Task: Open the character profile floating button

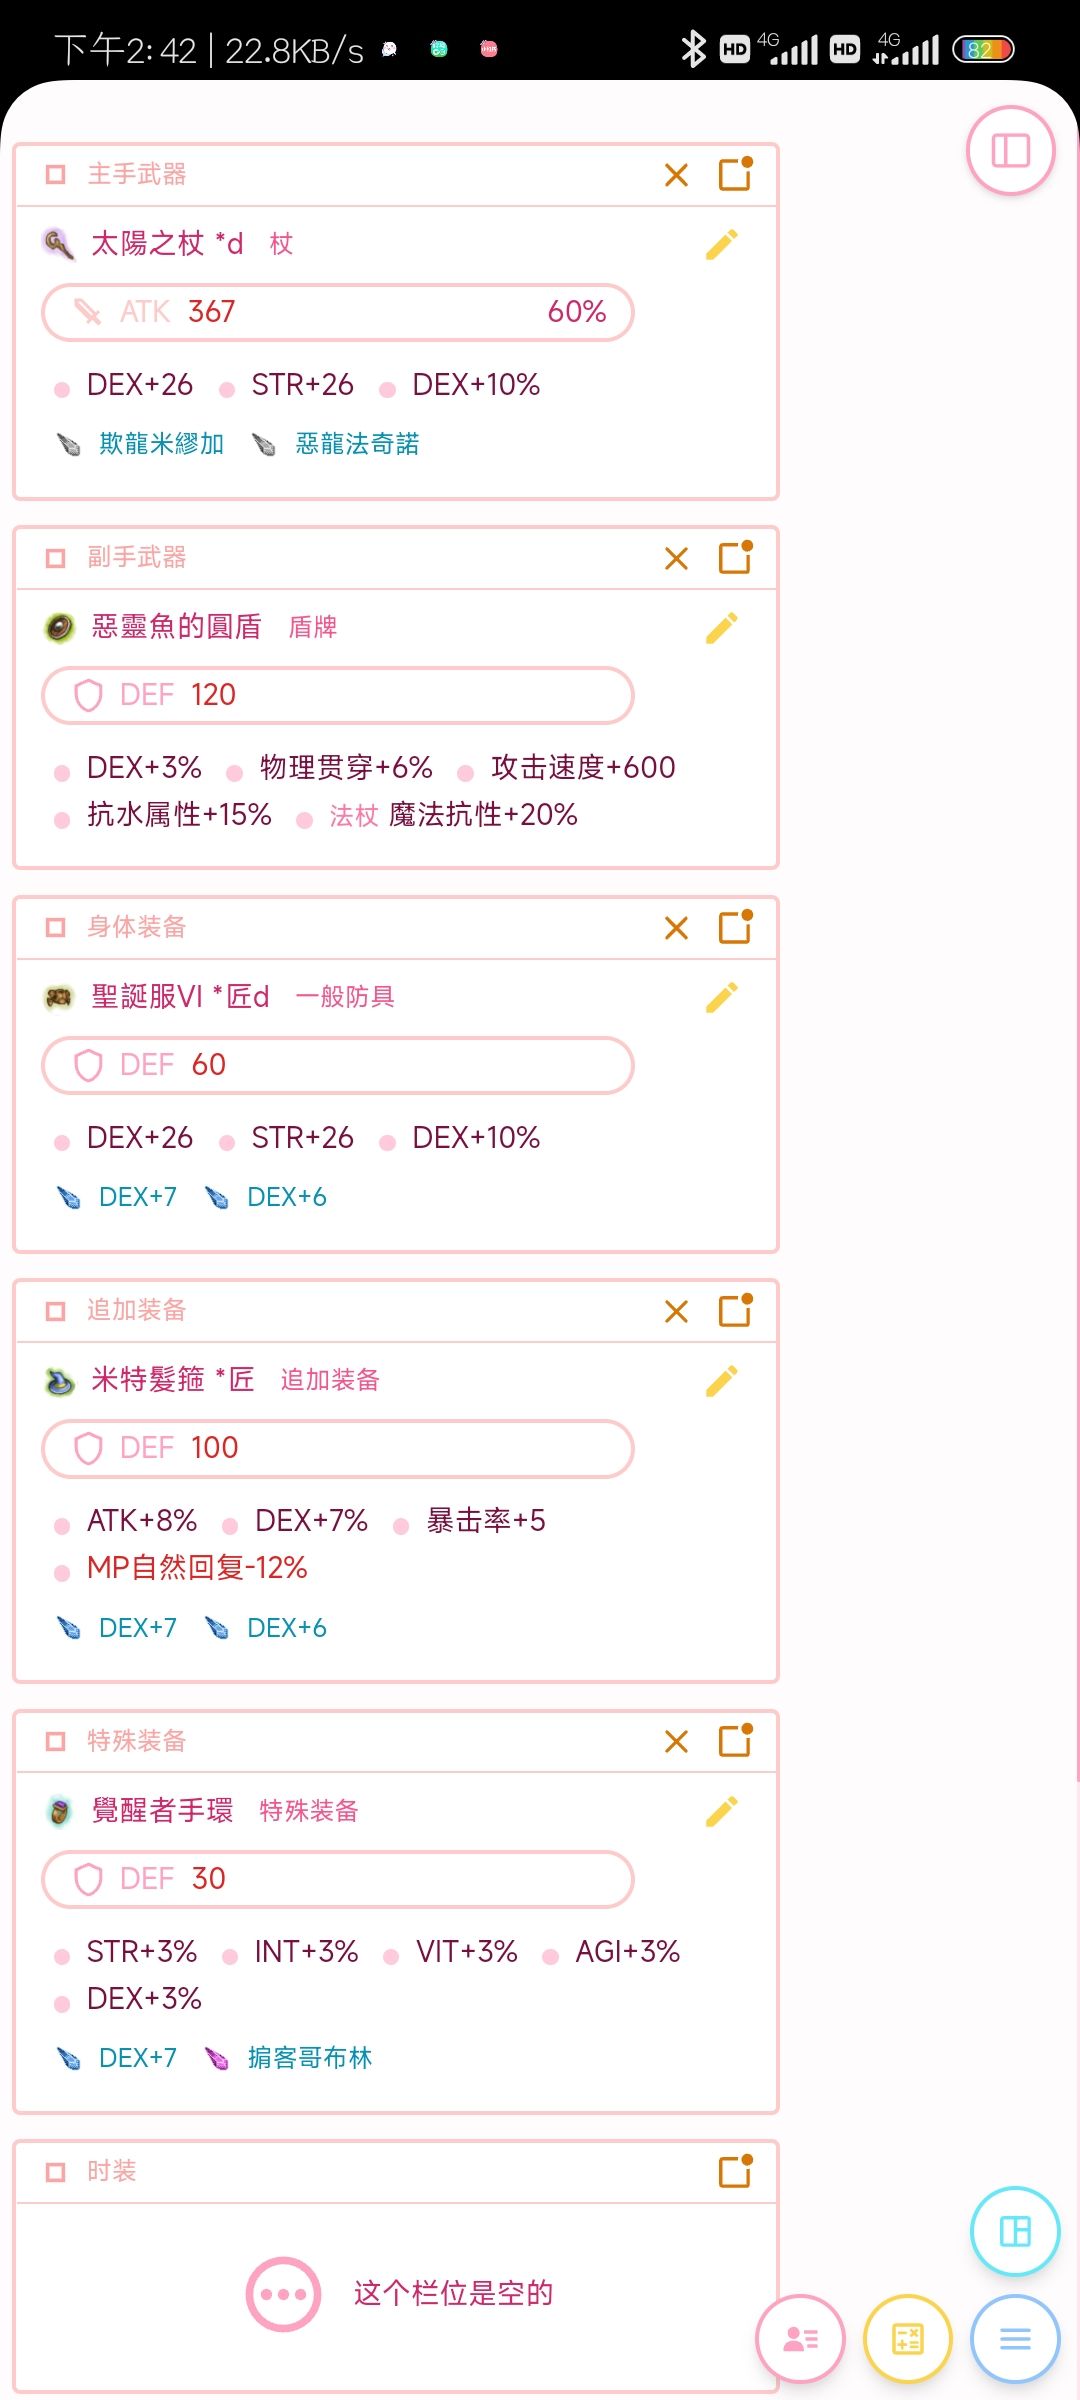Action: 800,2338
